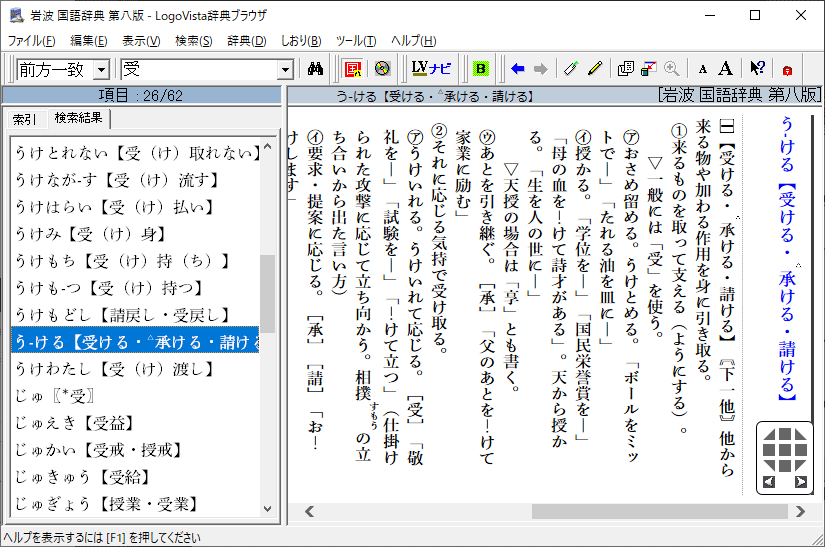The image size is (825, 547).
Task: Click the lower-right triangle of navigation pad
Action: (800, 465)
